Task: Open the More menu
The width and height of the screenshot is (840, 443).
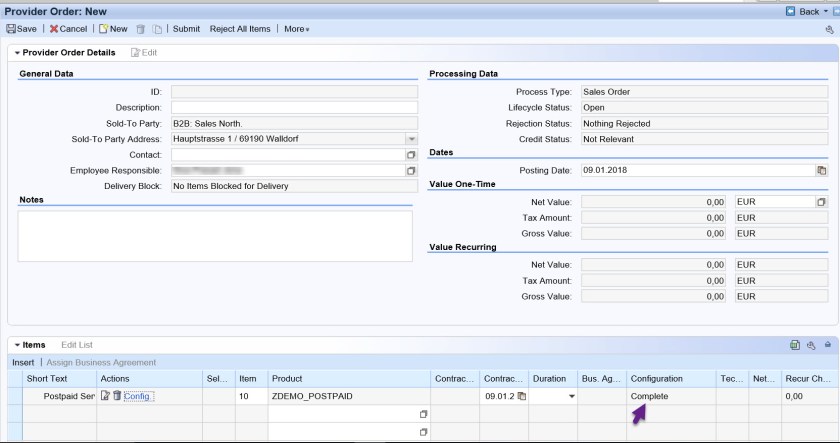Action: pyautogui.click(x=296, y=29)
